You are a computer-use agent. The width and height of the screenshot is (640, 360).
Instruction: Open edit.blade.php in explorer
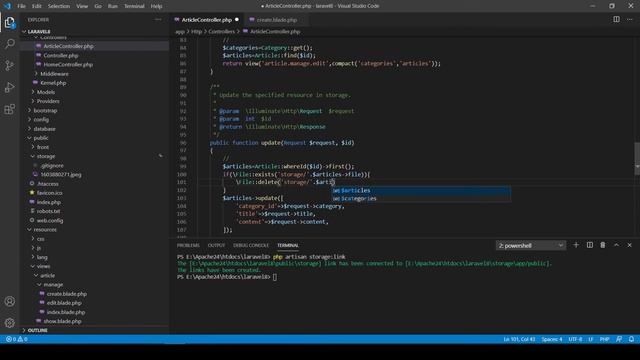(x=64, y=303)
